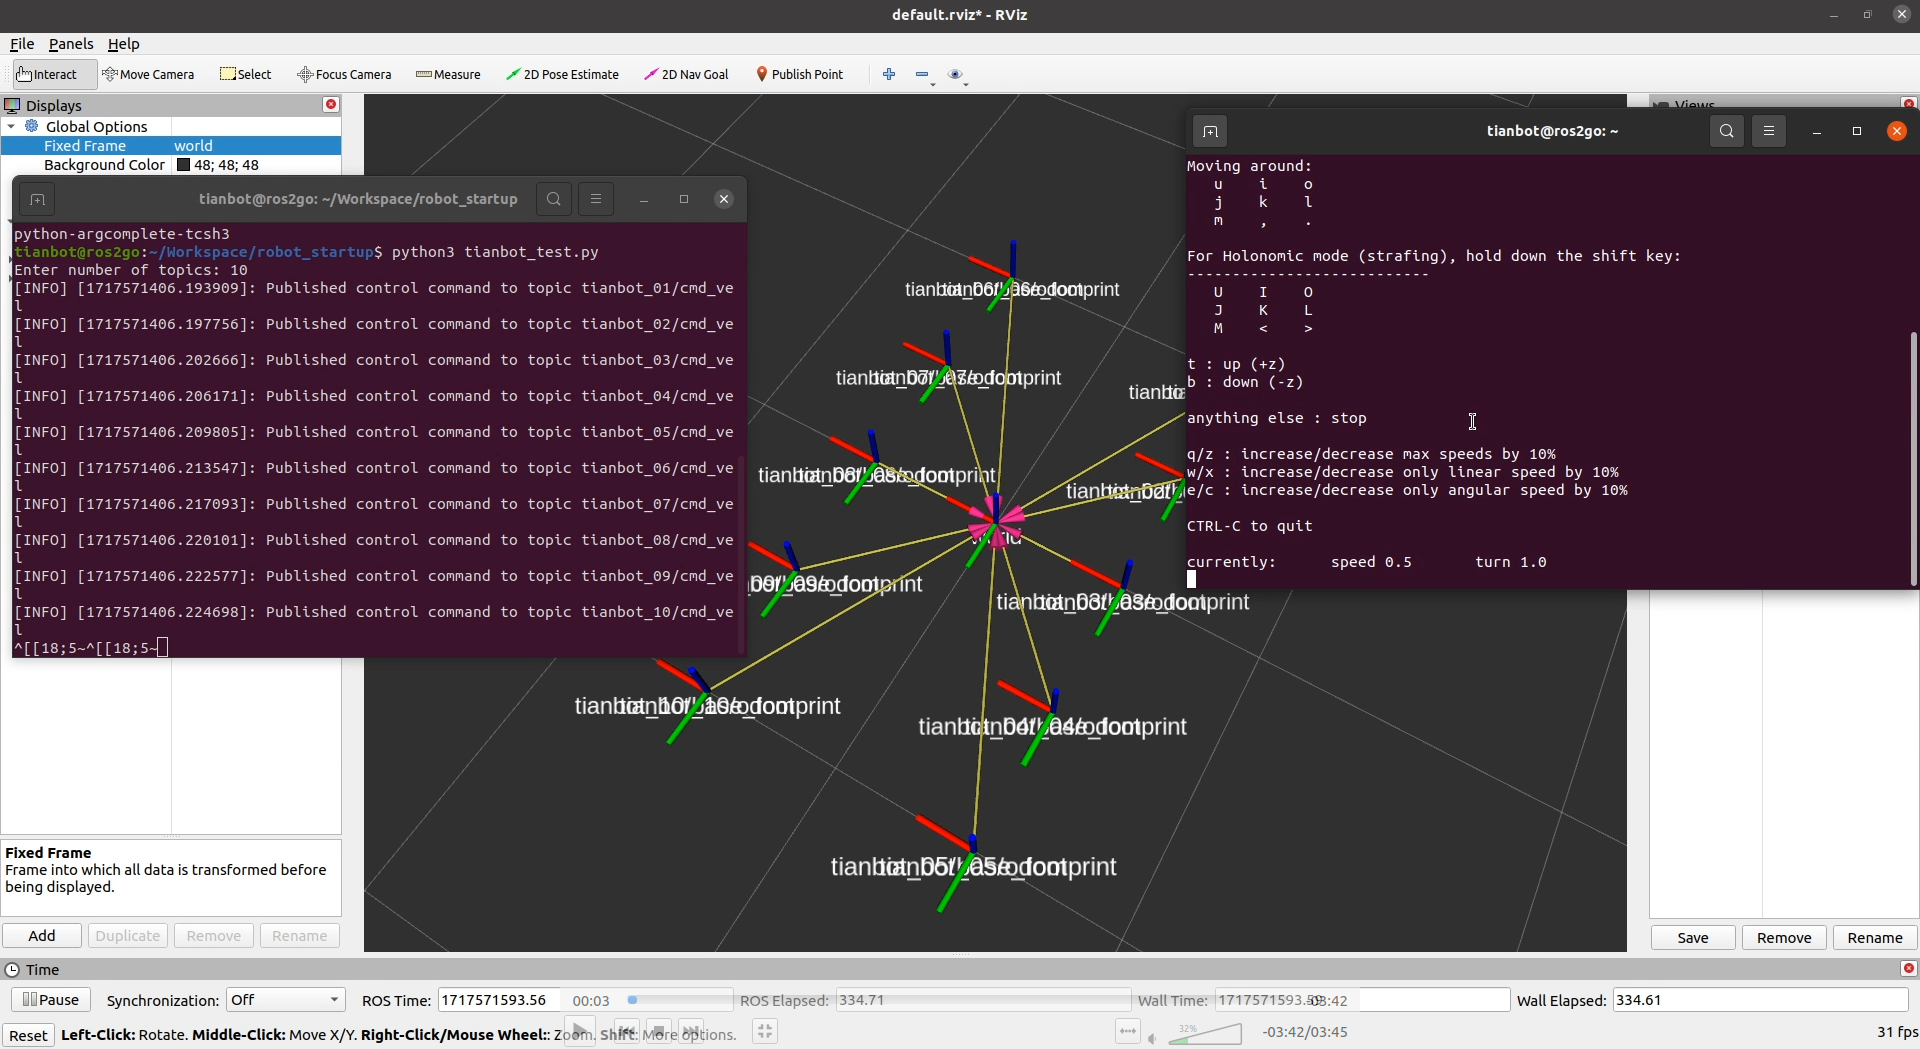Click the overlay next-track button

[x=691, y=1031]
